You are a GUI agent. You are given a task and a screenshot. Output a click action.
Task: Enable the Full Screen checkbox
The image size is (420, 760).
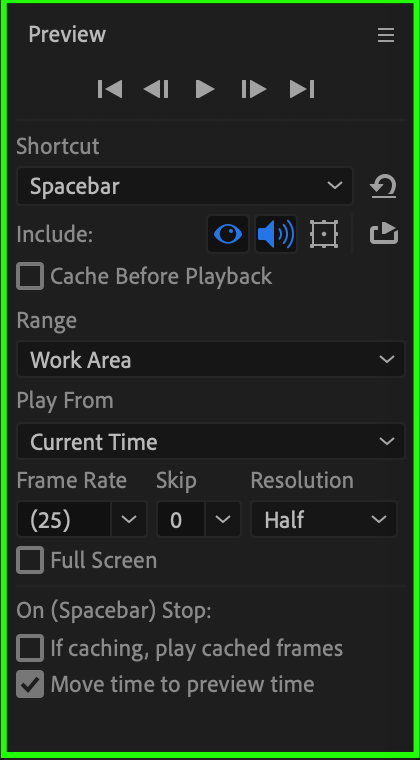[30, 560]
